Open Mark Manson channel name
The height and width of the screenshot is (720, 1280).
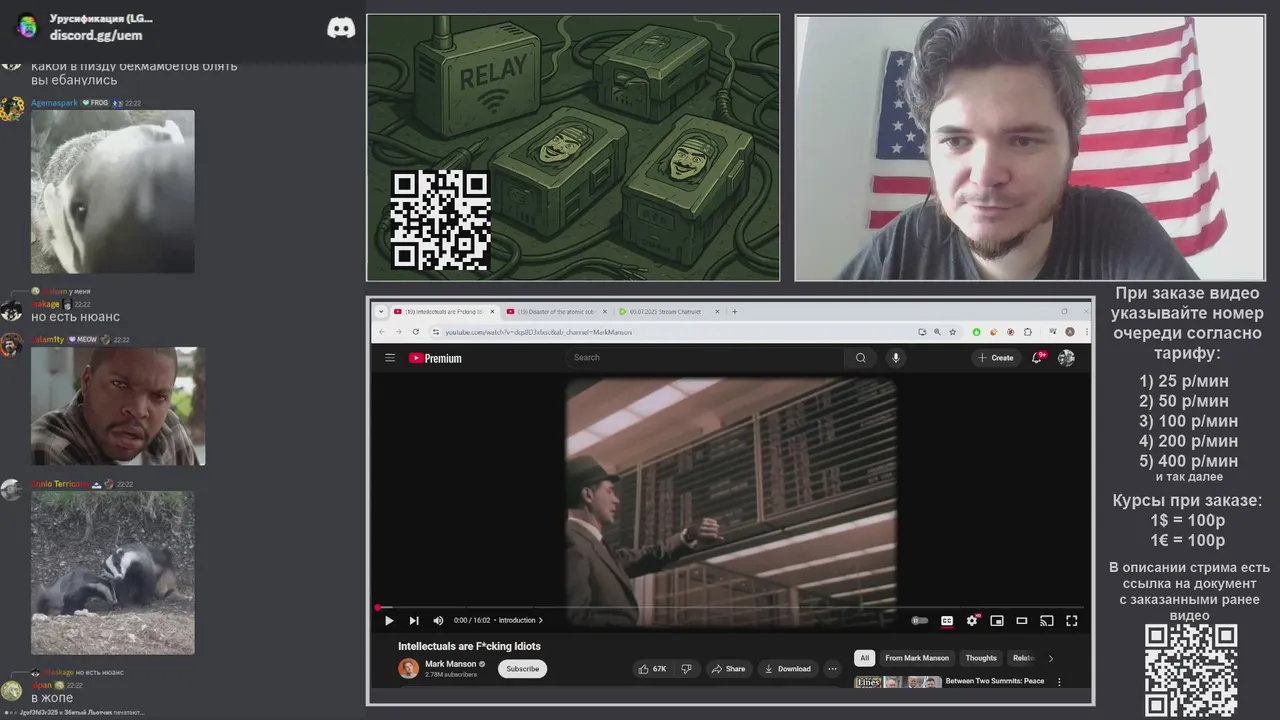point(451,664)
